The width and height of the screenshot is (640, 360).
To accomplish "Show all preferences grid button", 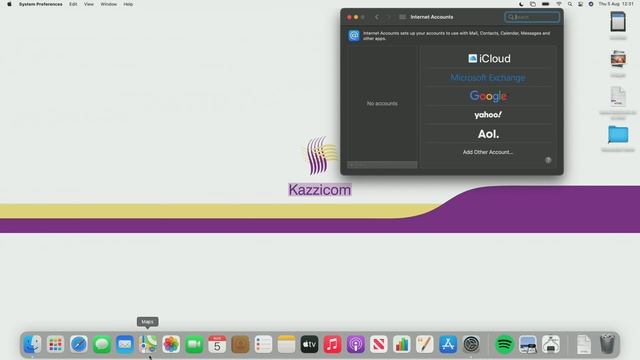I will coord(402,17).
